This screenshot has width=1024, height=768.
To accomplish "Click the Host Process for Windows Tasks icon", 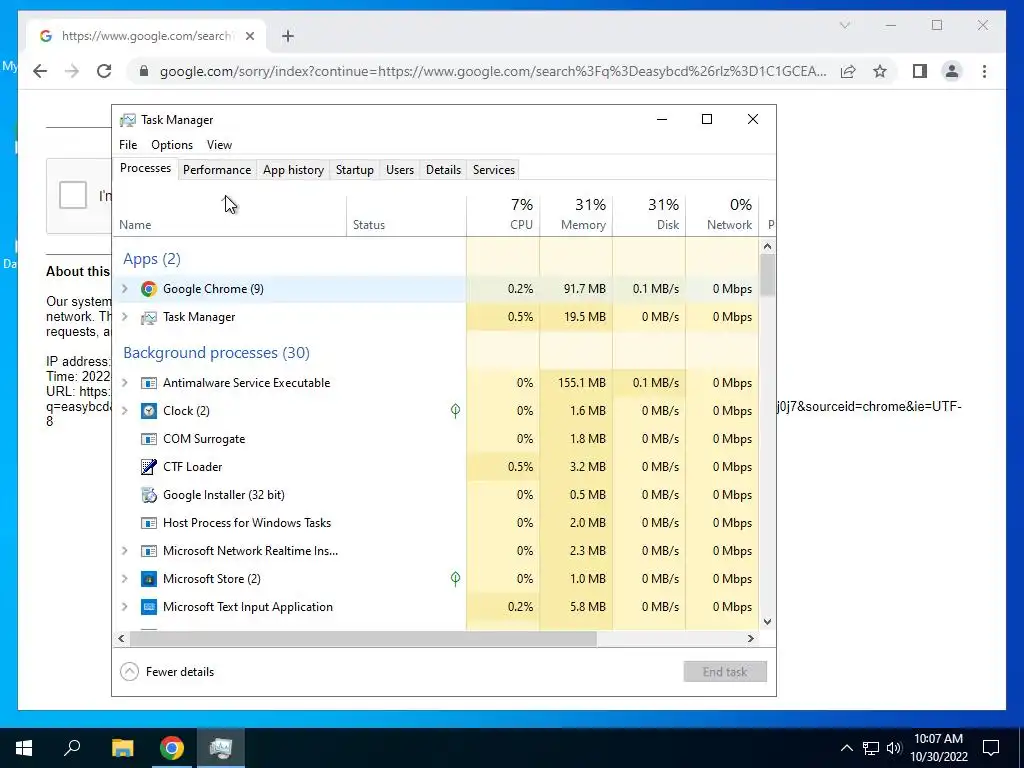I will [x=149, y=523].
